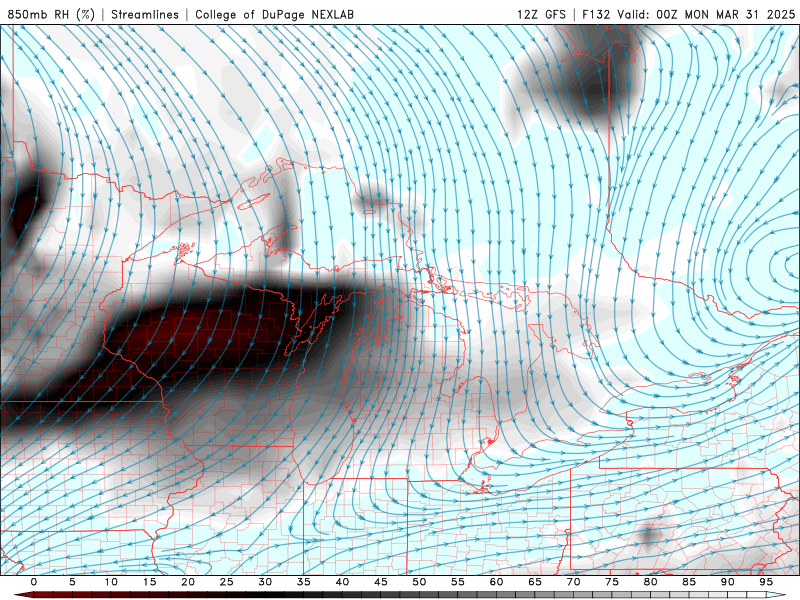Click the colorbar label '25'
This screenshot has width=800, height=600.
coord(227,582)
